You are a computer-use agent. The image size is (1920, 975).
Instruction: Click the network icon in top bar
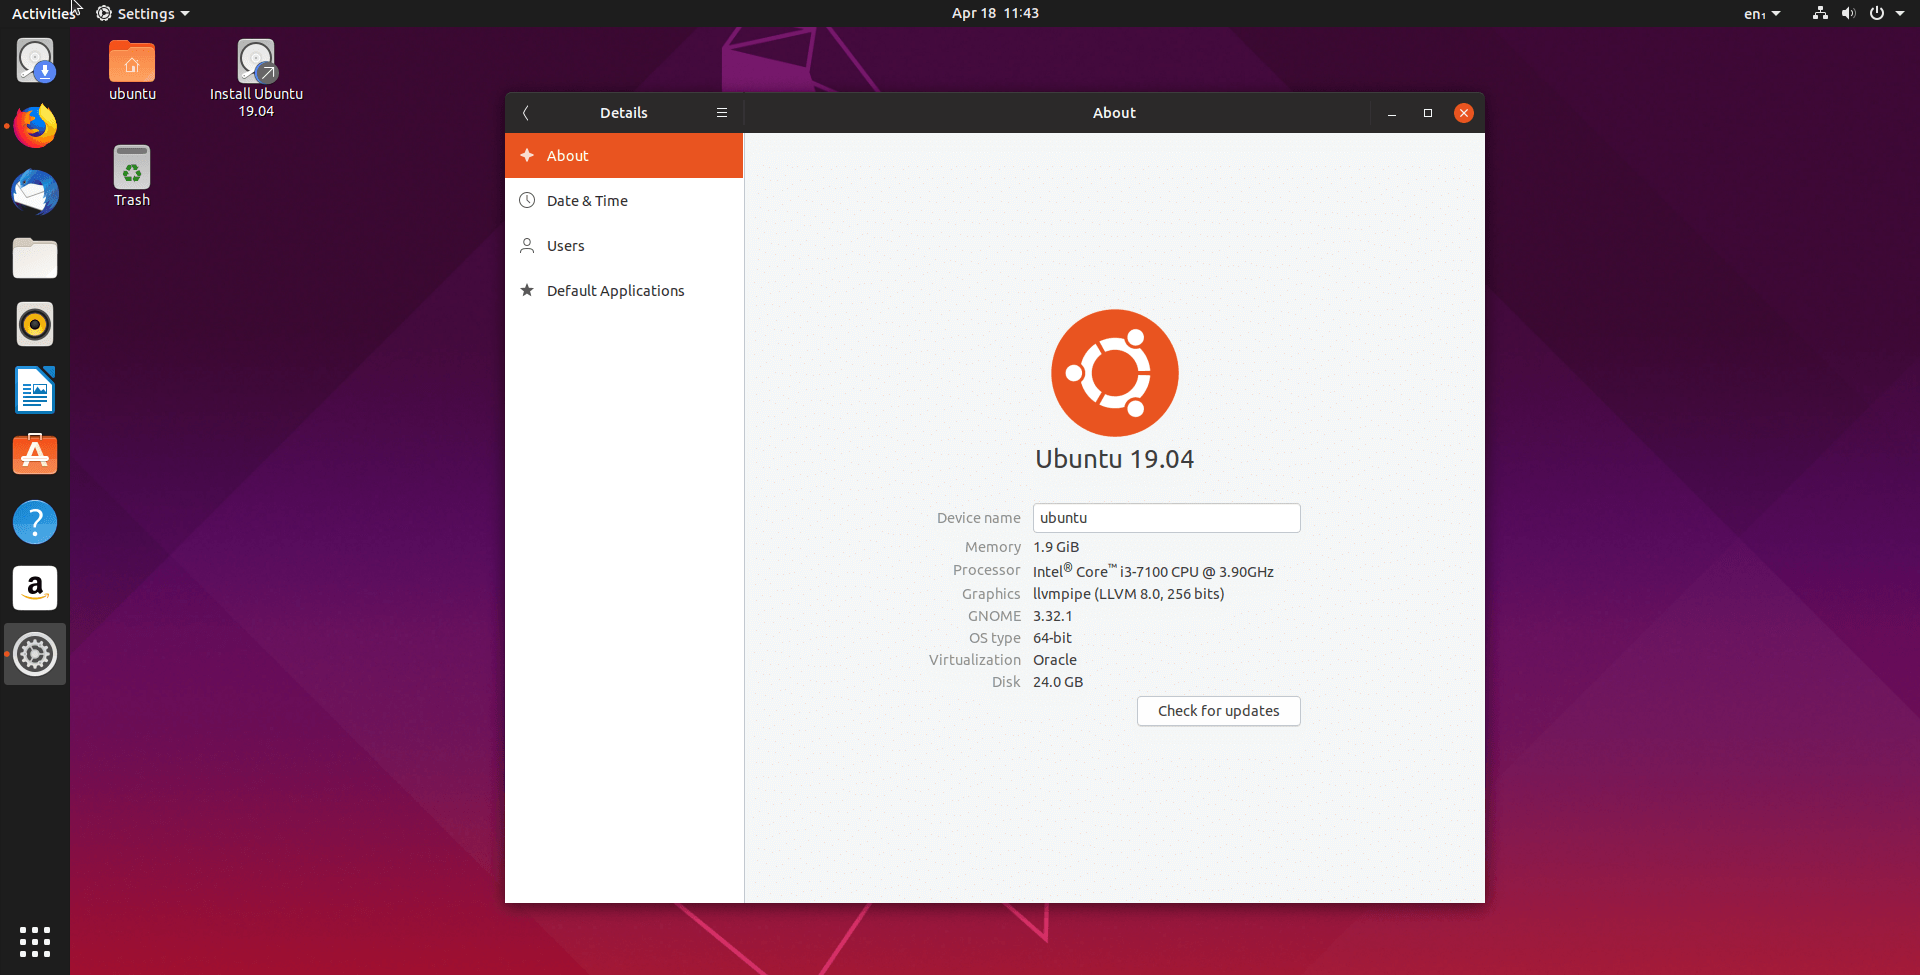pyautogui.click(x=1820, y=13)
